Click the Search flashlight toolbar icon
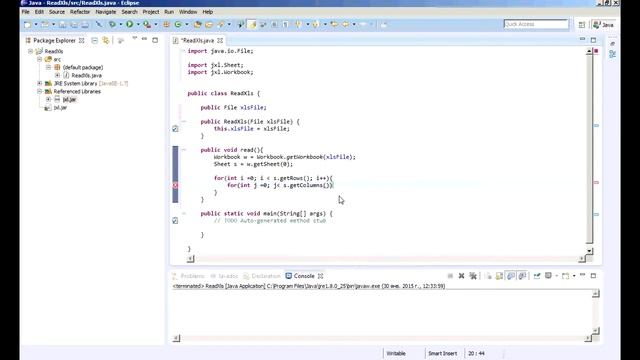Screen dimensions: 640x360 221,24
